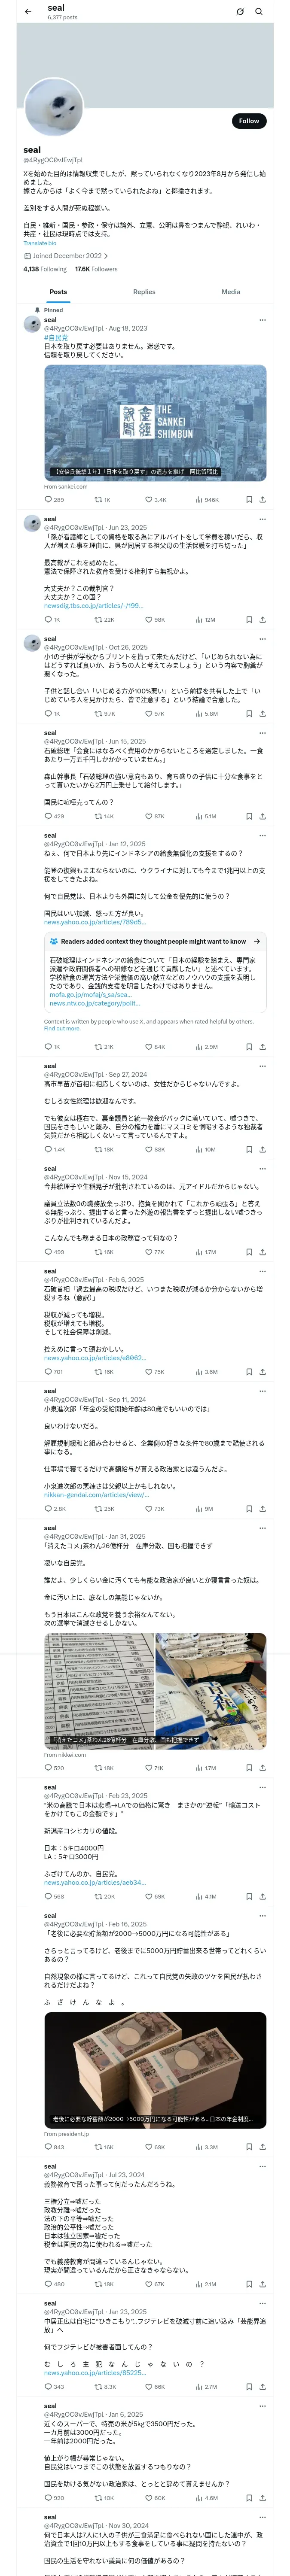The height and width of the screenshot is (2576, 290).
Task: Follow the seal account
Action: (249, 121)
